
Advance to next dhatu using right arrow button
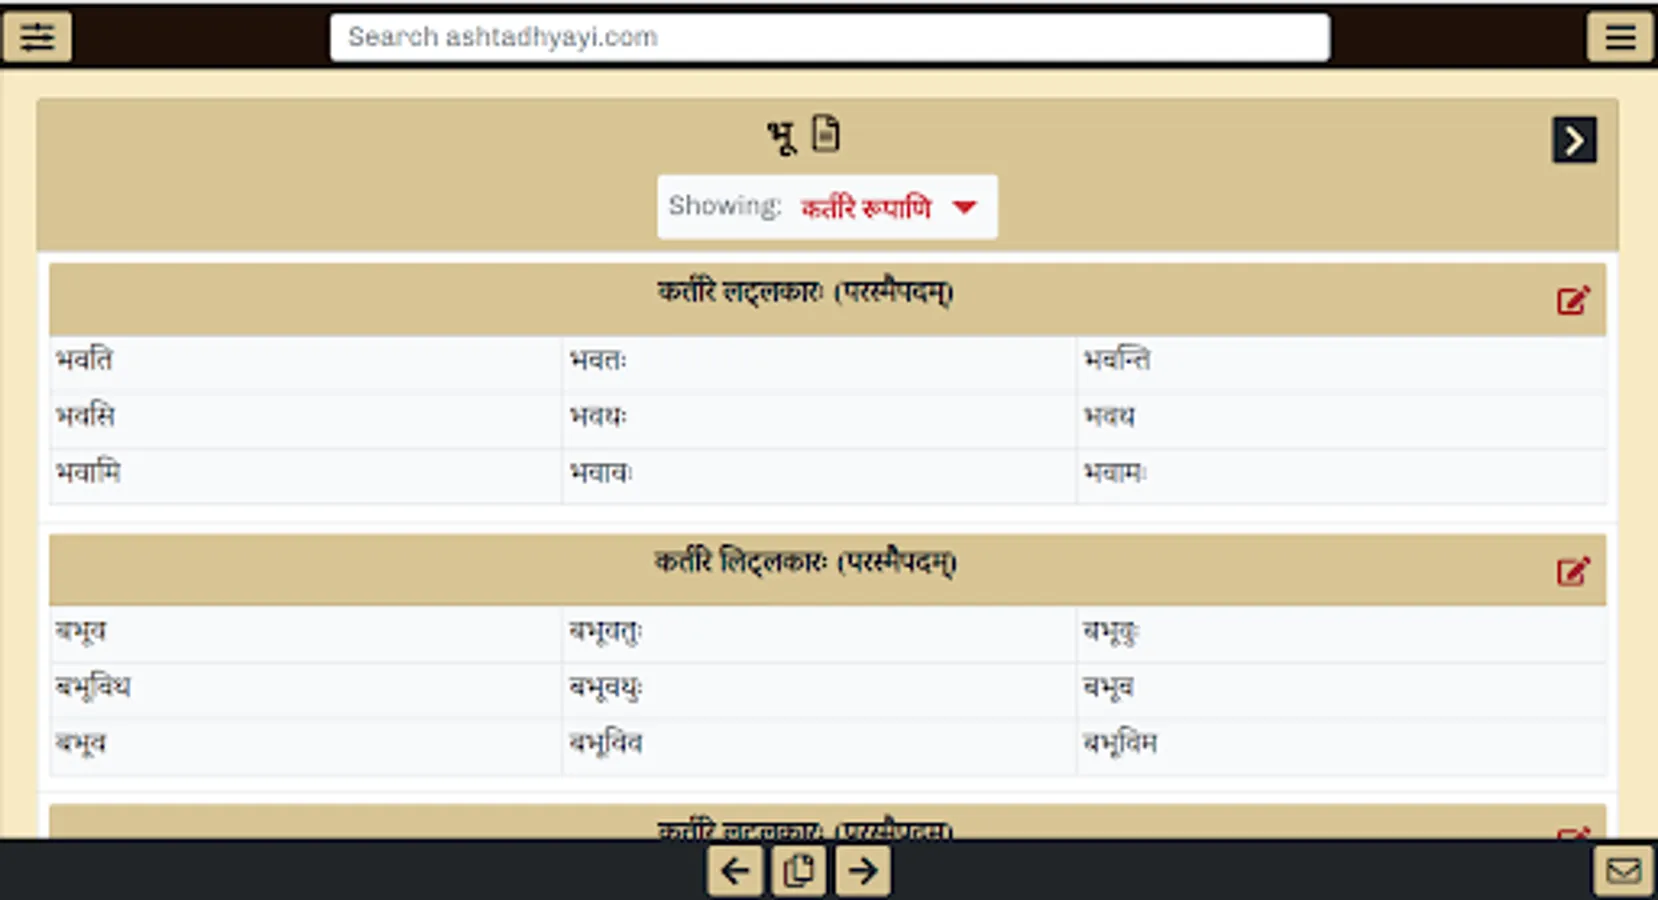[1574, 140]
